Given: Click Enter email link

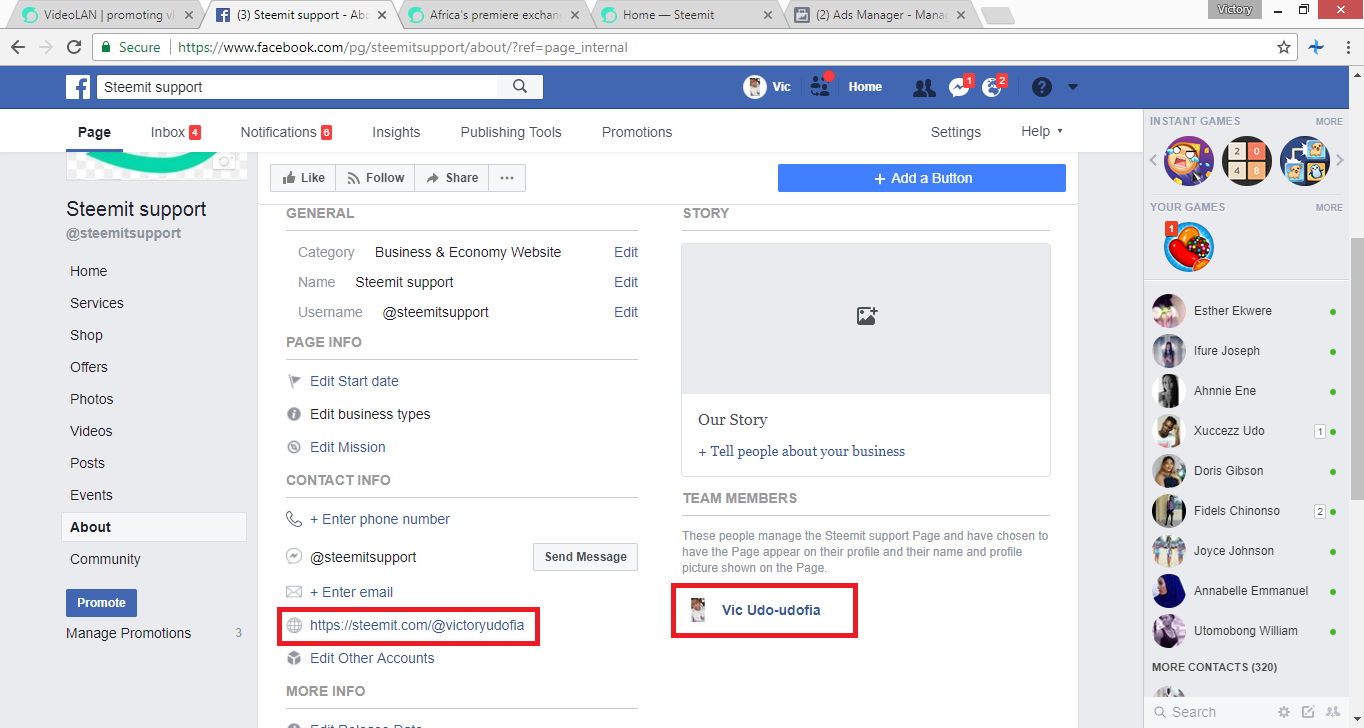Looking at the screenshot, I should coord(351,592).
